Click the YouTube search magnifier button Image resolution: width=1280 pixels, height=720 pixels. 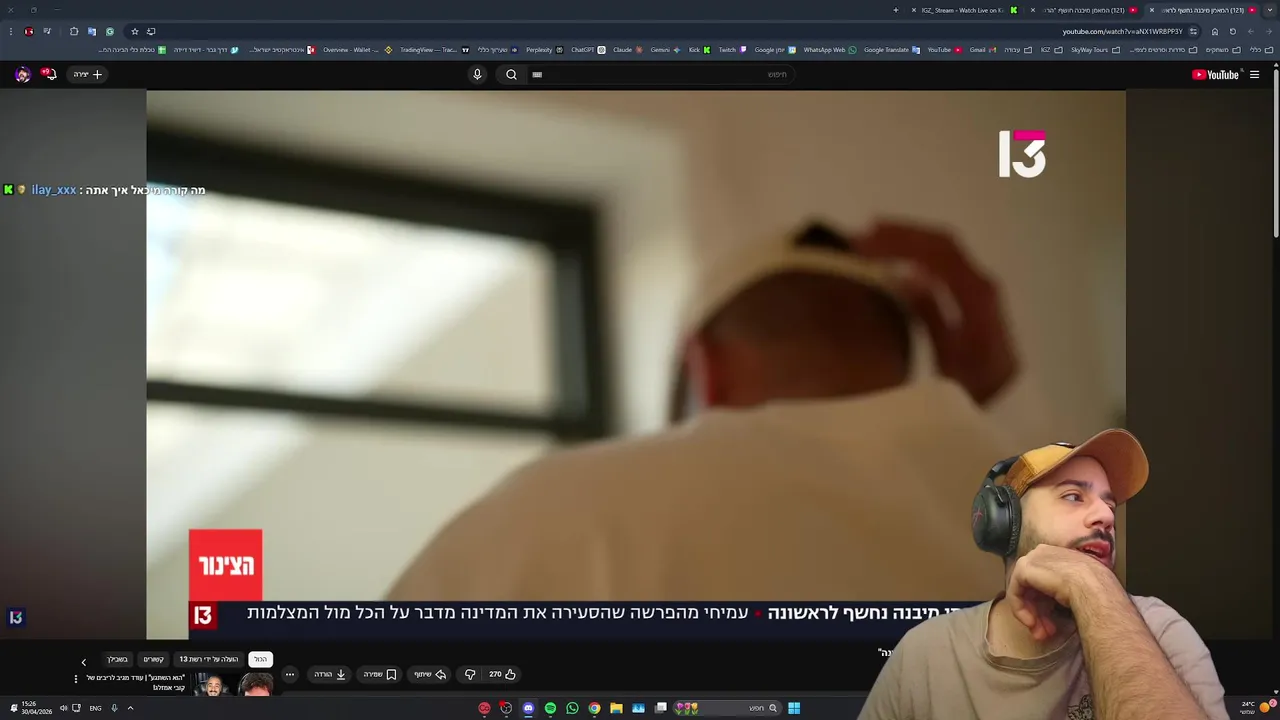point(511,74)
